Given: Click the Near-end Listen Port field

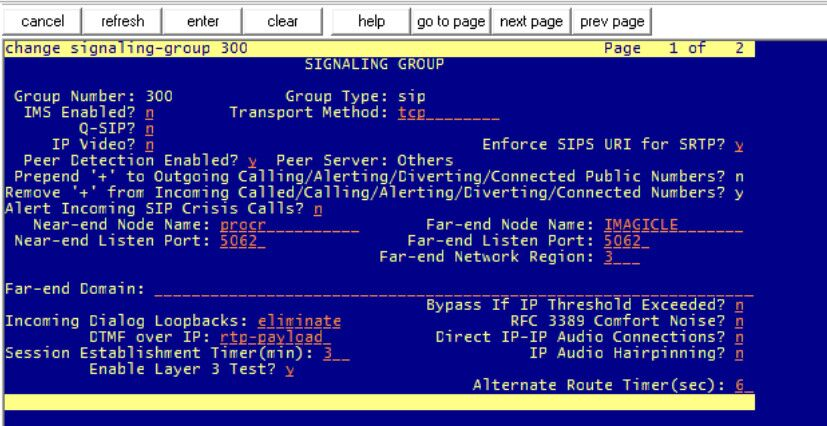Looking at the screenshot, I should point(242,241).
